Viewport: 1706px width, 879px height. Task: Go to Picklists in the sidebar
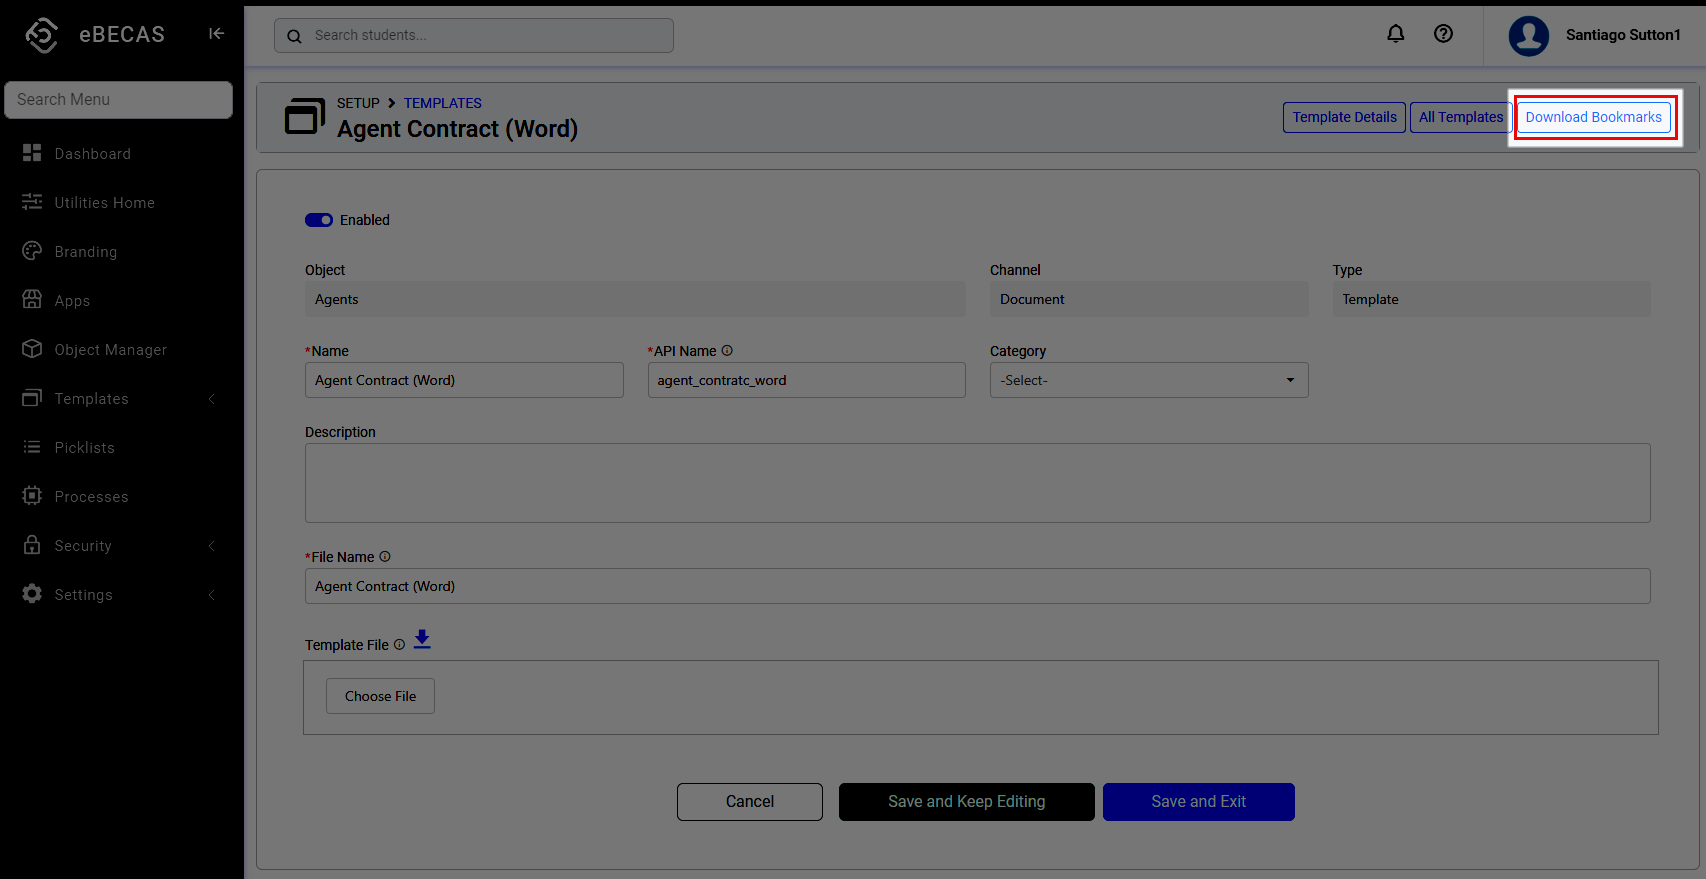[x=84, y=448]
